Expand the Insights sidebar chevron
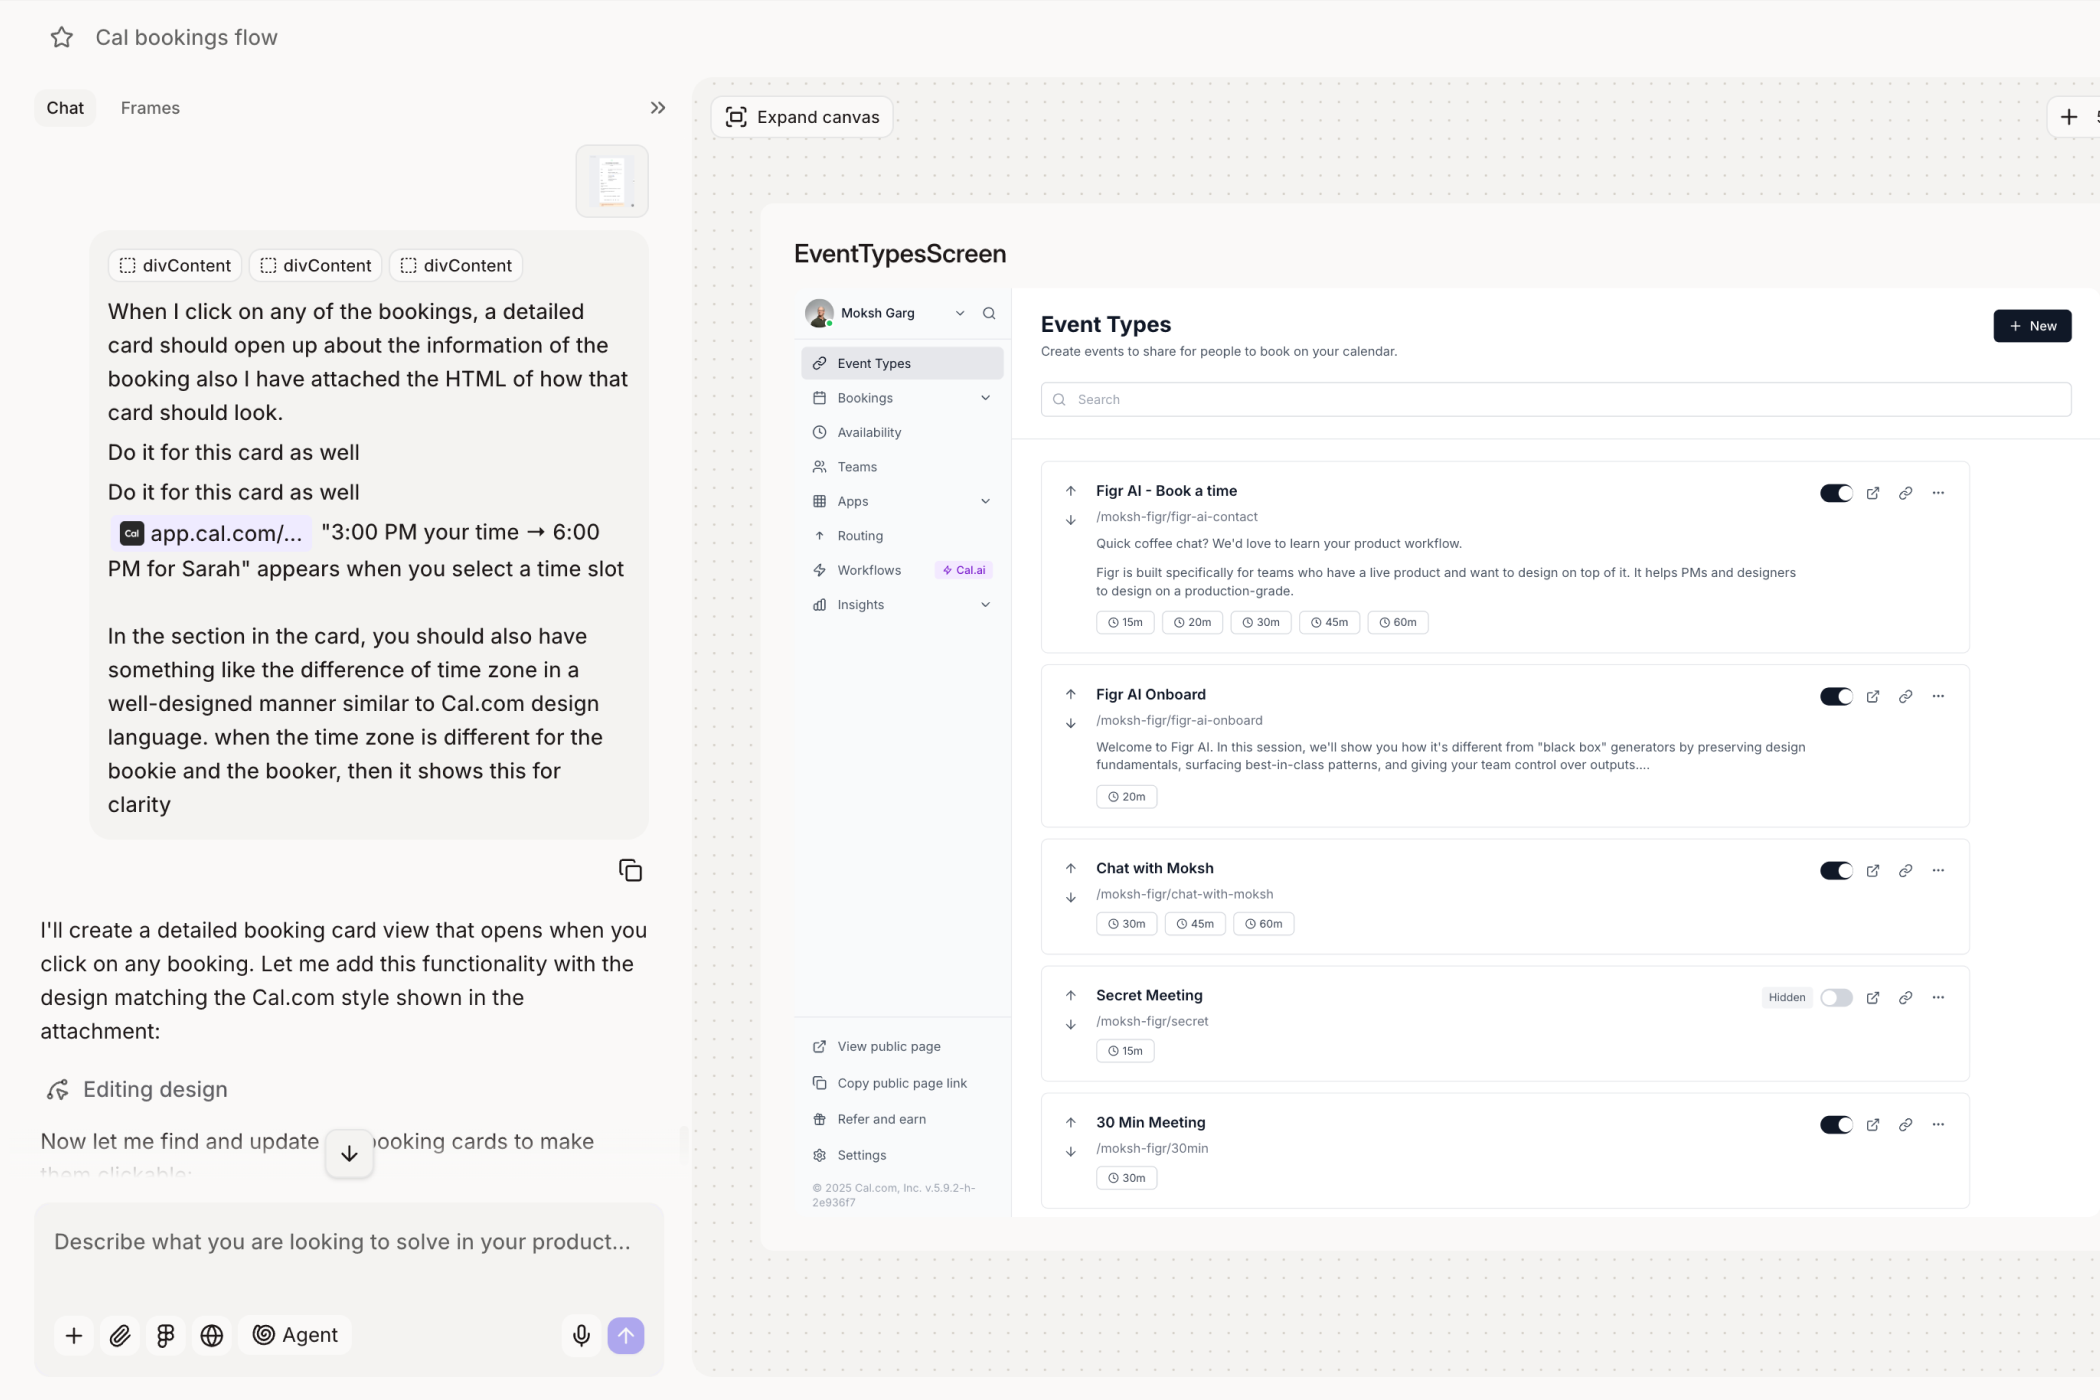Viewport: 2100px width, 1400px height. click(x=985, y=604)
